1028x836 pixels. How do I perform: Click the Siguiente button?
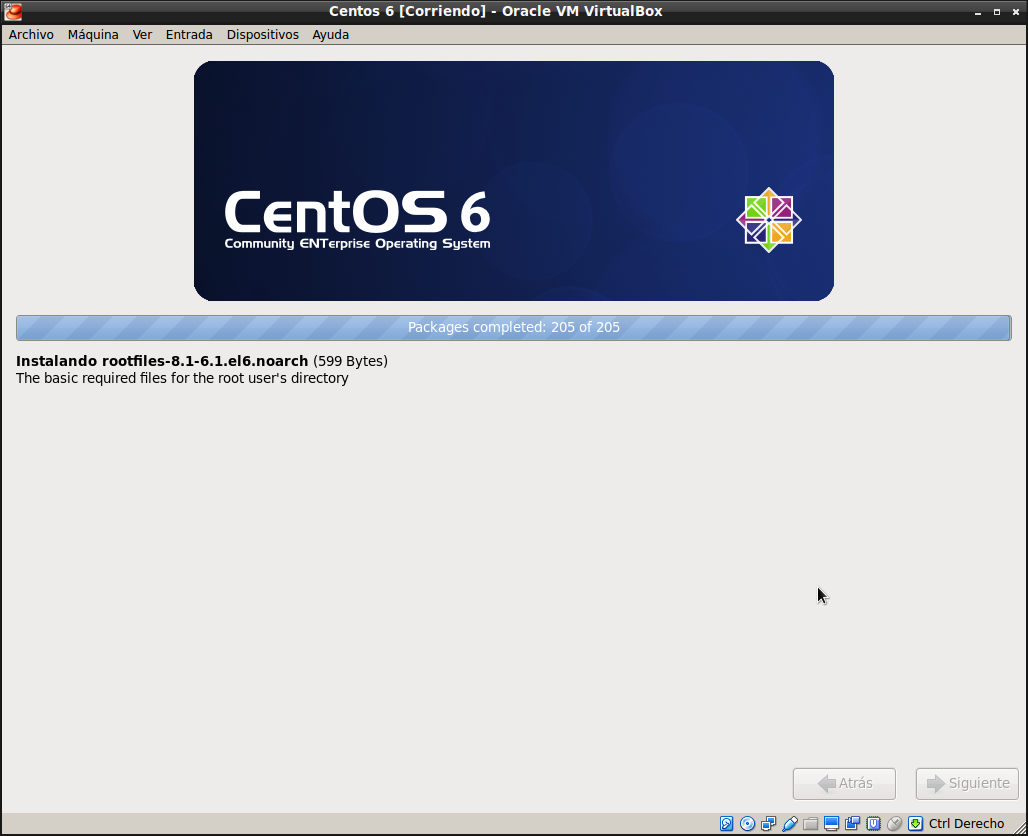pyautogui.click(x=967, y=783)
